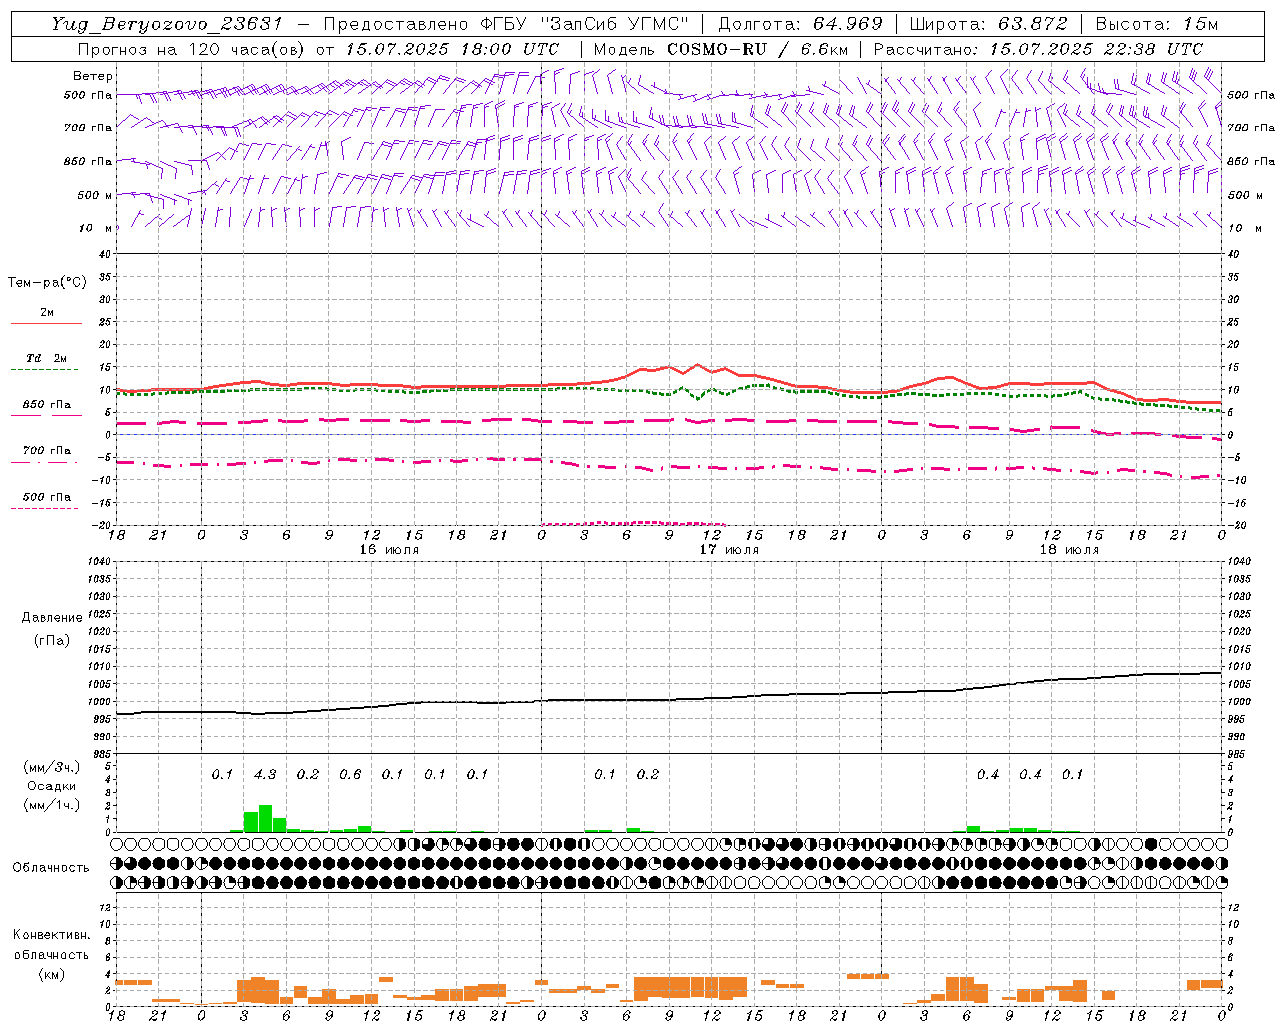Click the (мм/3ч.) precipitation unit label

pos(51,767)
